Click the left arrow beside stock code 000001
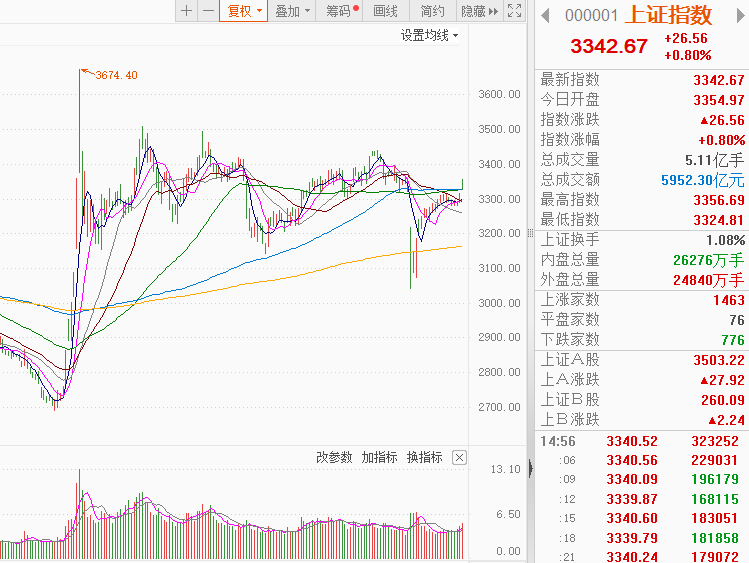 [545, 15]
